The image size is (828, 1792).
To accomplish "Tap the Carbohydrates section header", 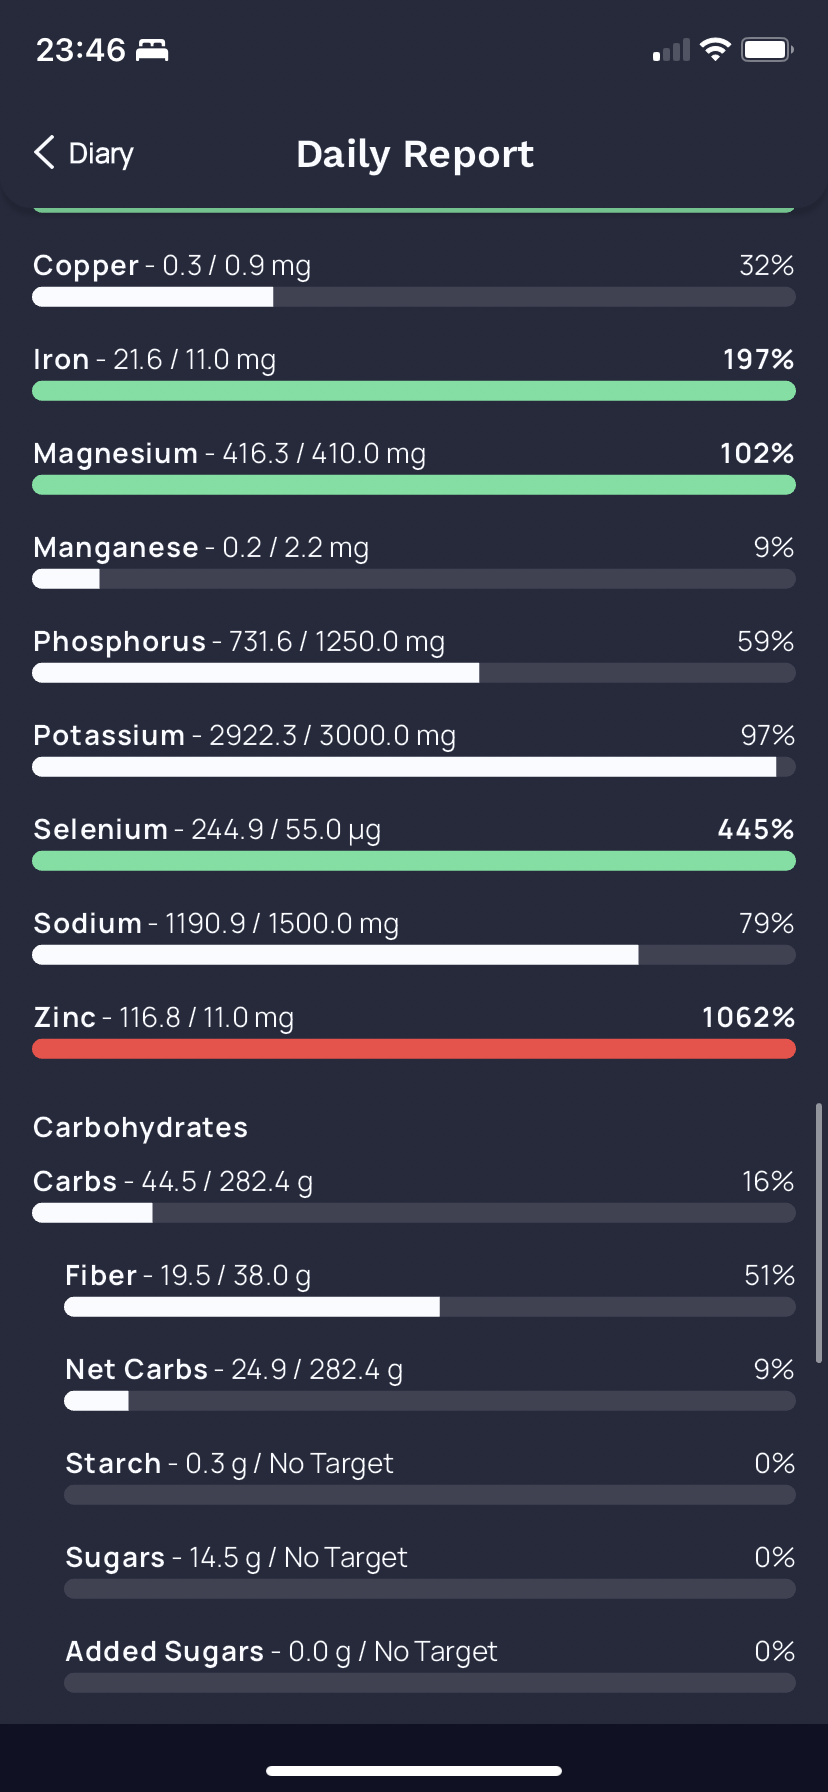I will [x=140, y=1127].
